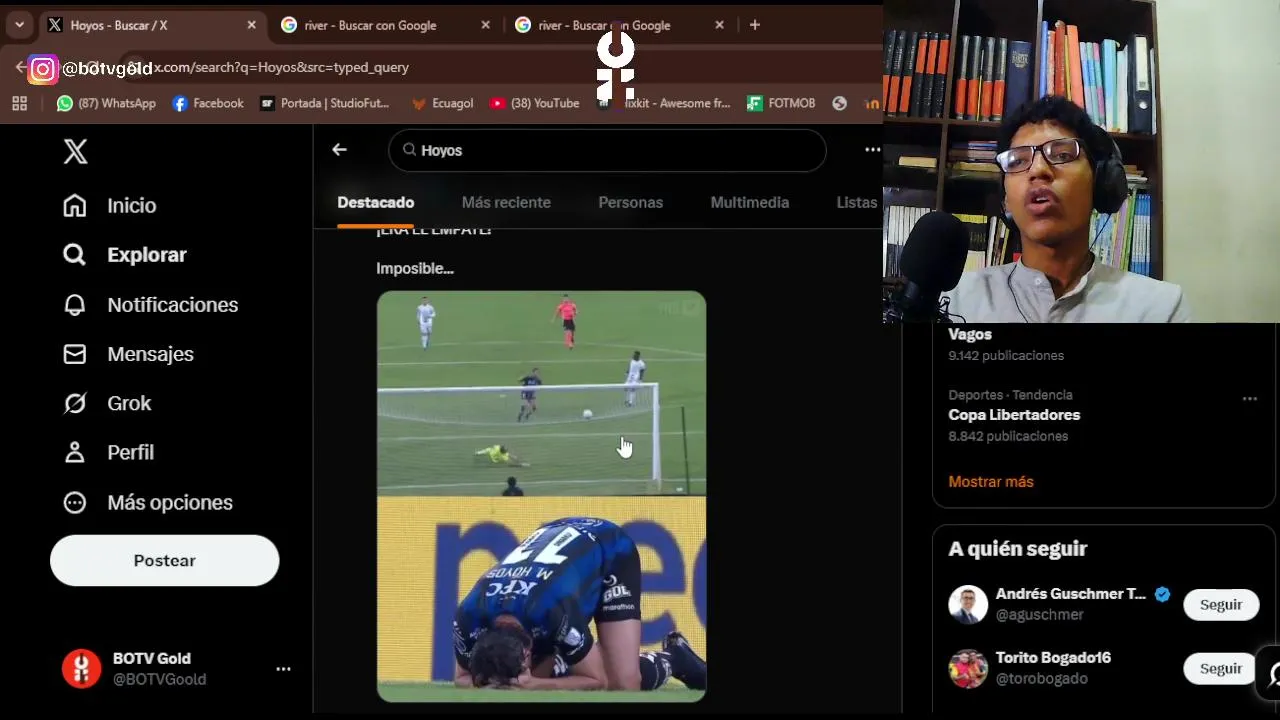Click the Postear button
This screenshot has height=720, width=1280.
pos(164,560)
